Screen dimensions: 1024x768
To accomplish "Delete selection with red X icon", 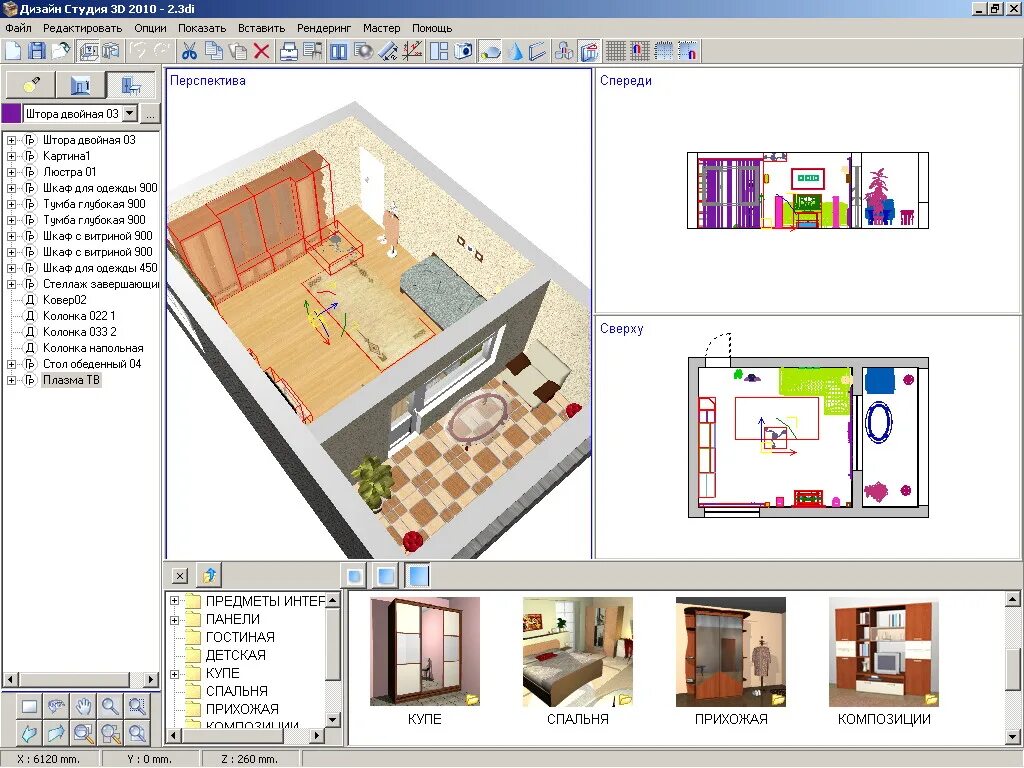I will [261, 50].
